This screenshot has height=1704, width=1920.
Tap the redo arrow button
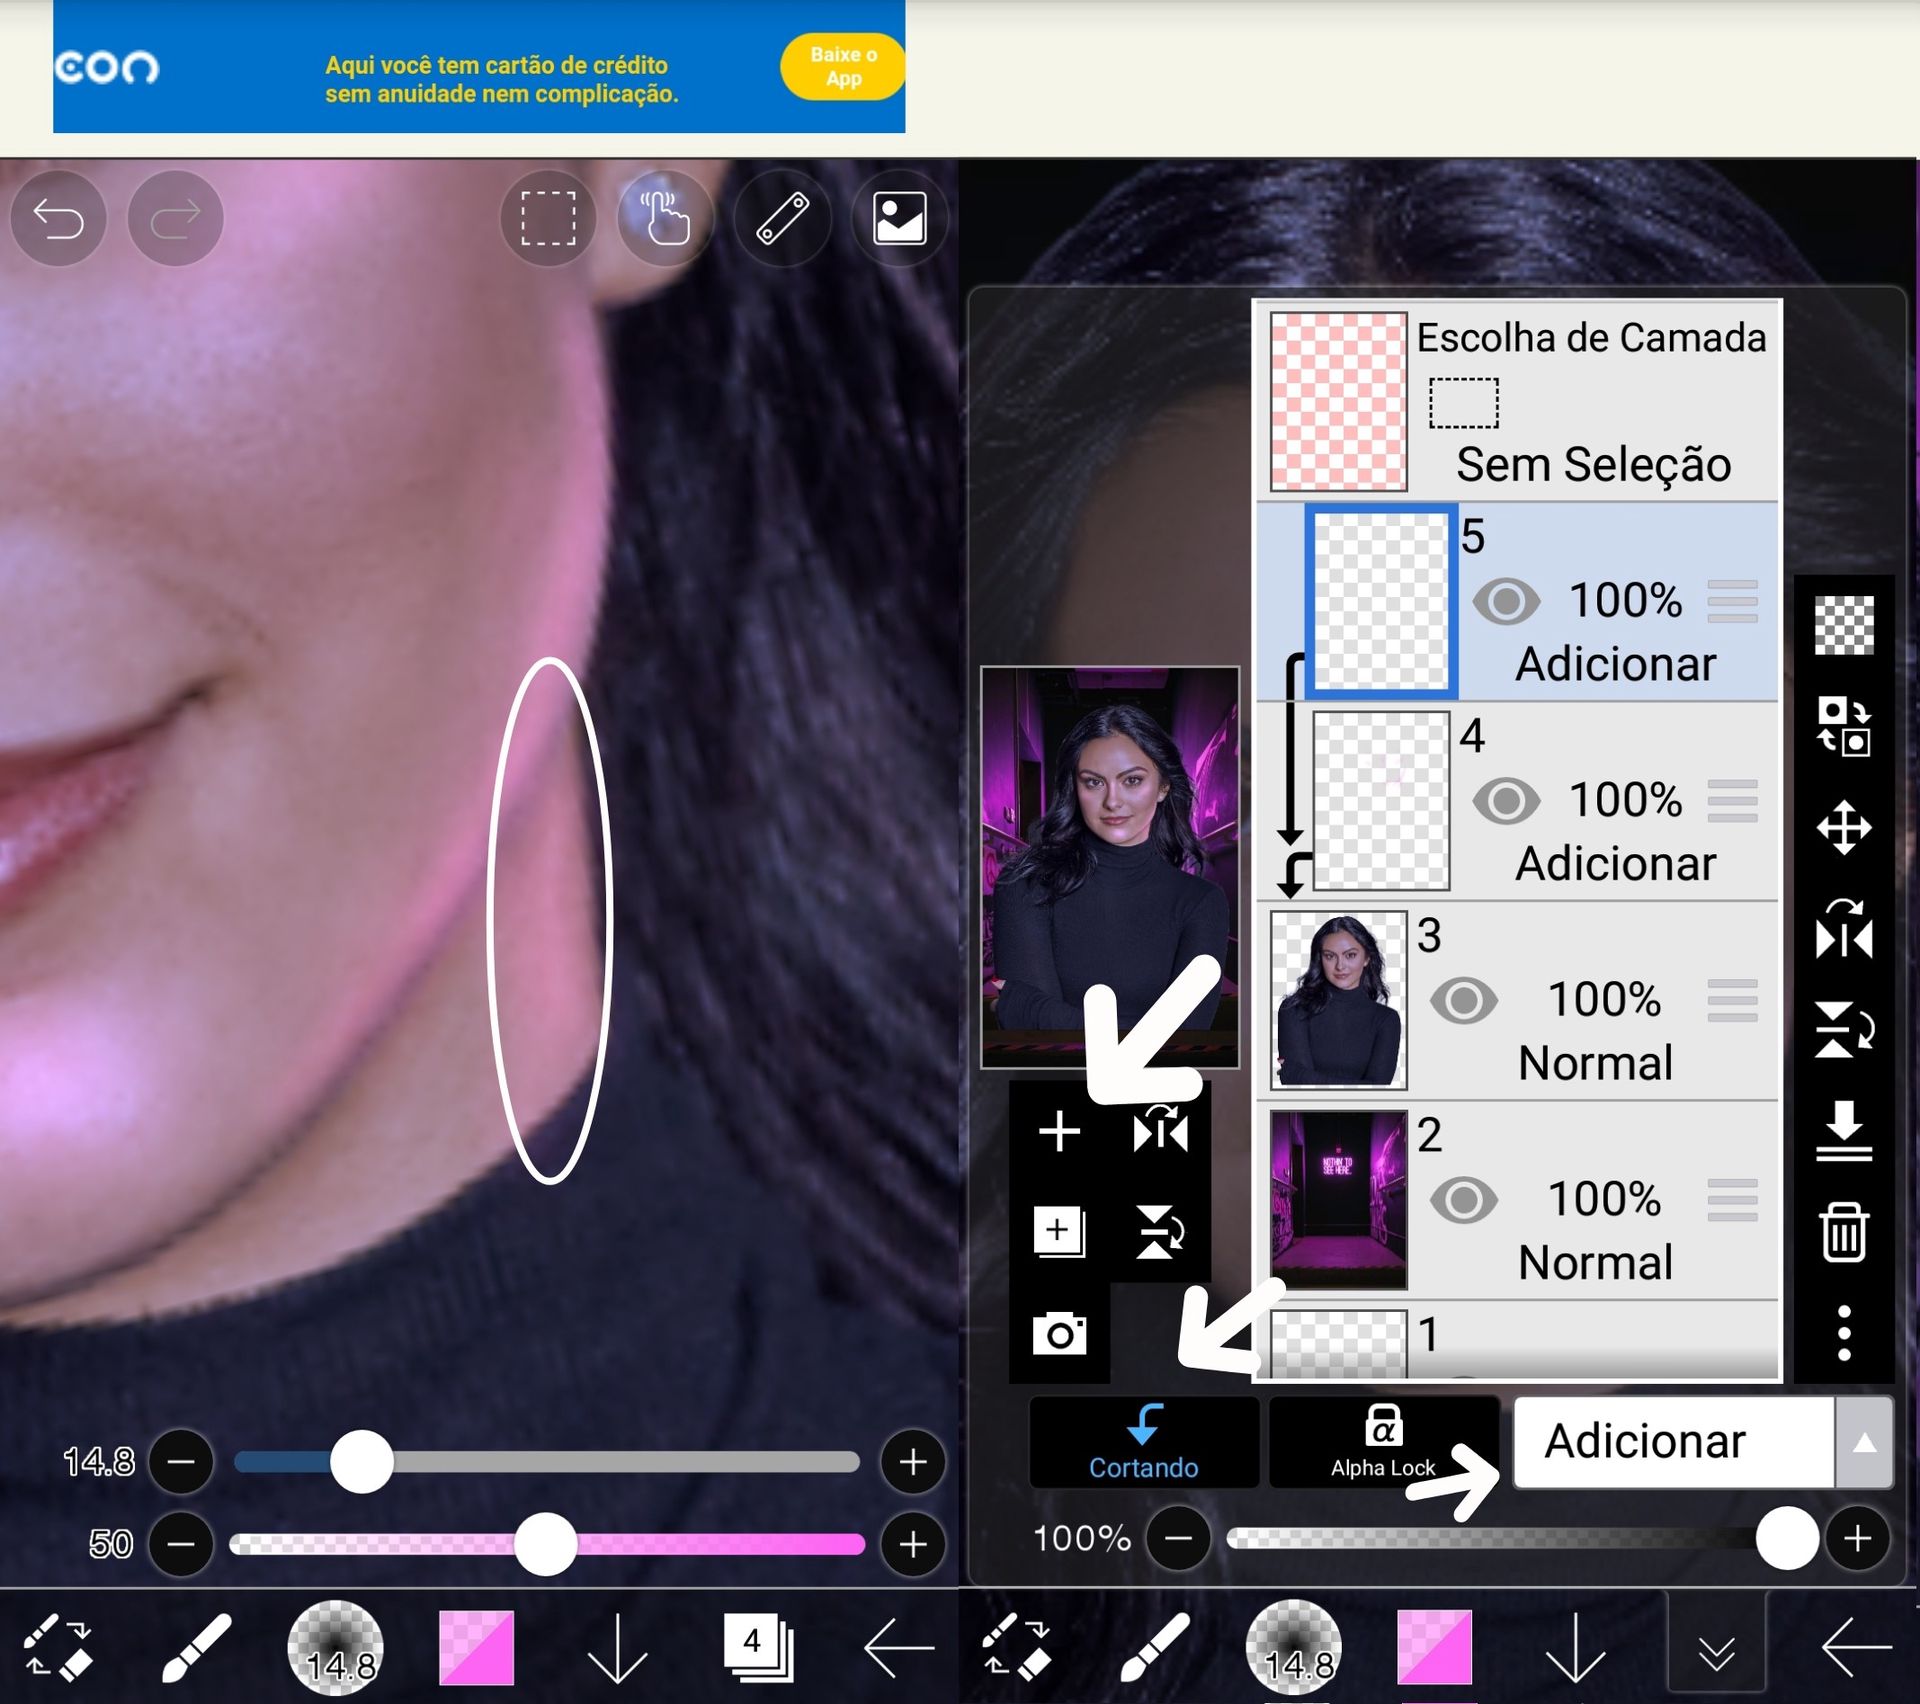(175, 219)
